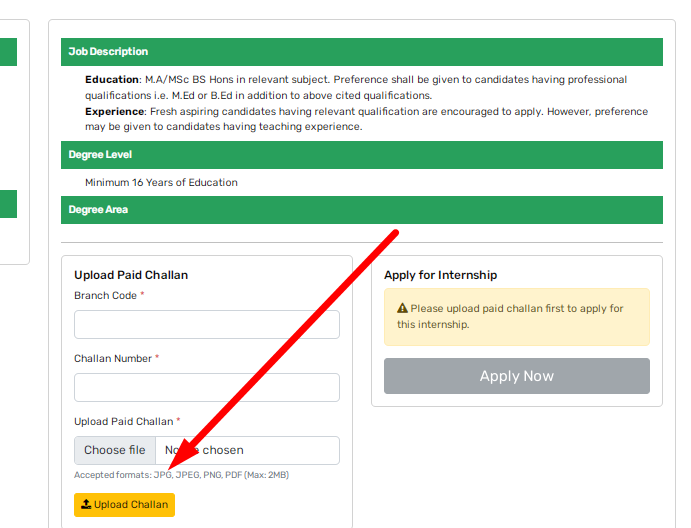
Task: Click the warning triangle icon in the alert
Action: click(x=402, y=309)
